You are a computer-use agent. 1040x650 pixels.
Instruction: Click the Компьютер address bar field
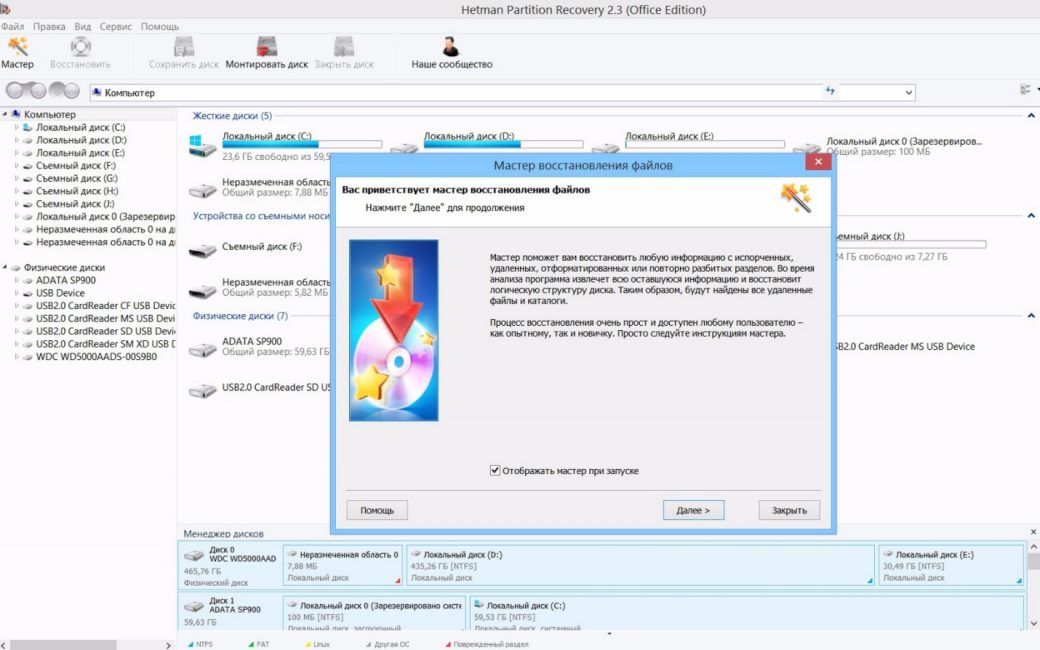[455, 93]
